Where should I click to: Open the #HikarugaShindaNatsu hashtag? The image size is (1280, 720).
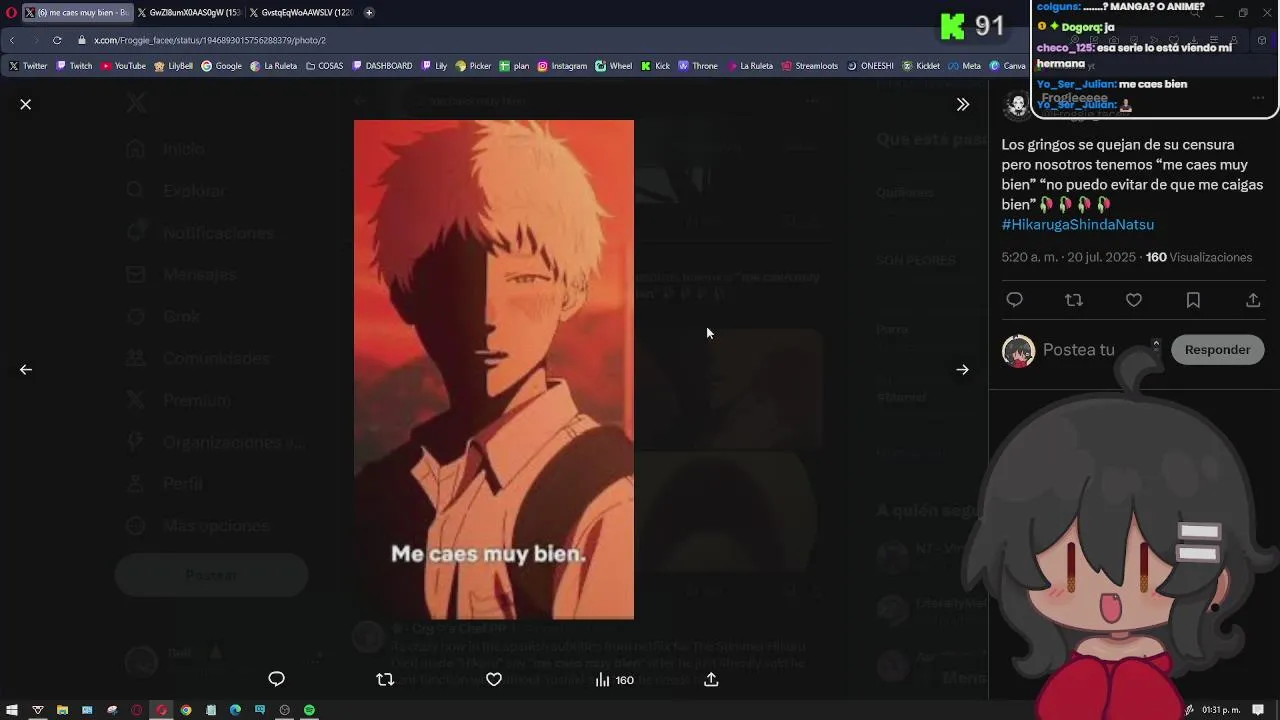tap(1077, 224)
